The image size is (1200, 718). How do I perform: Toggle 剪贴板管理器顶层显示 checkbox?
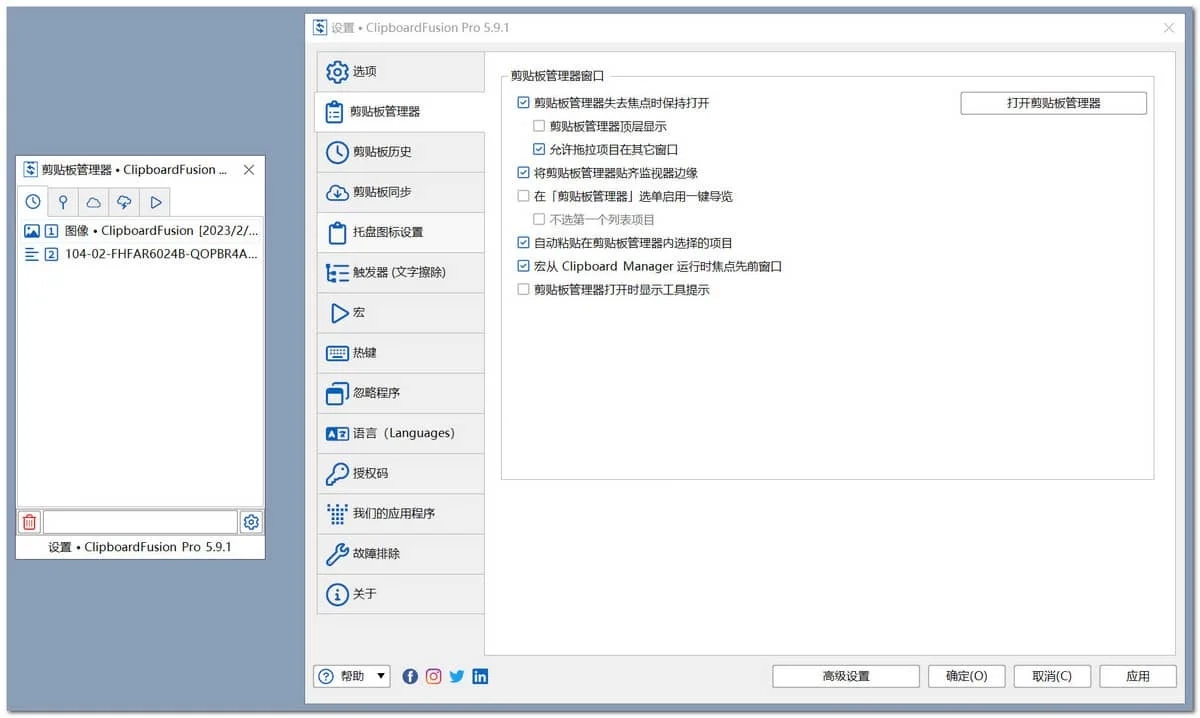(539, 126)
